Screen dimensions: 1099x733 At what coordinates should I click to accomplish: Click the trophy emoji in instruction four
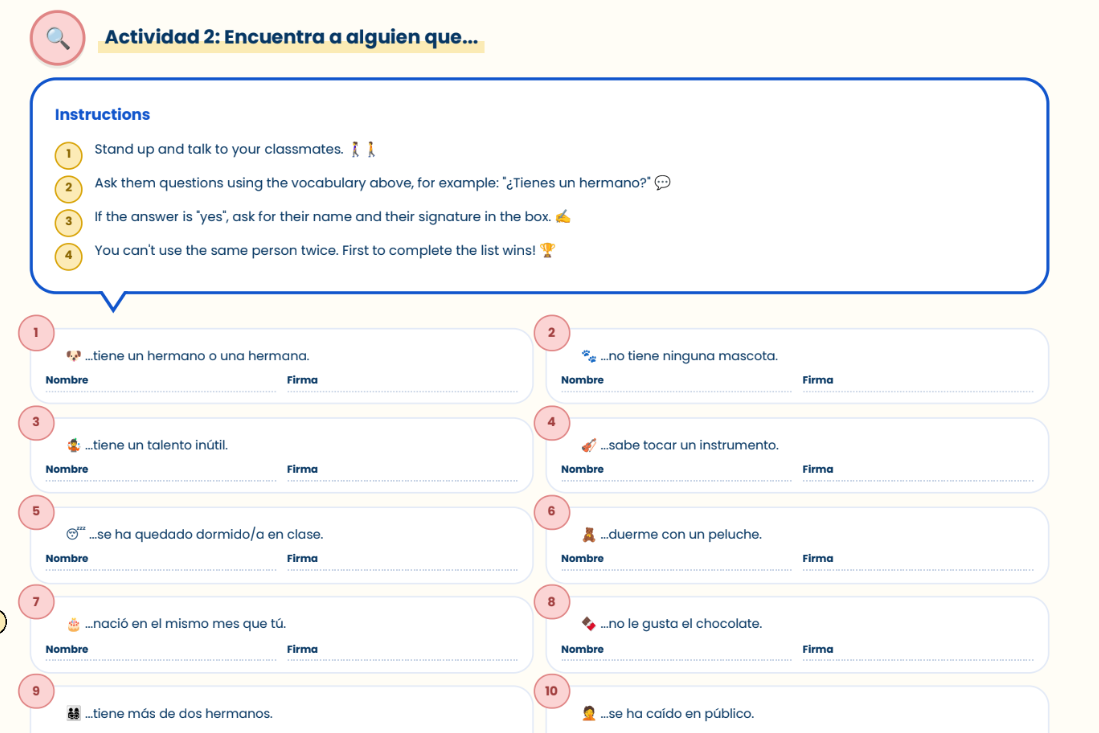click(547, 250)
